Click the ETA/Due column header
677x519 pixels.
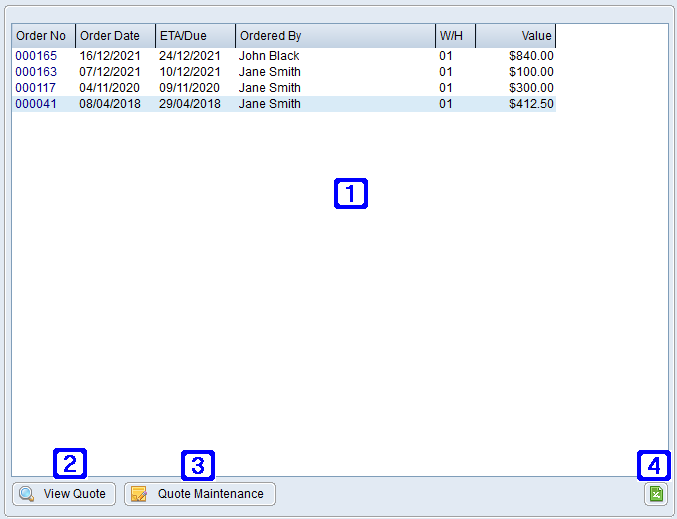[x=195, y=36]
